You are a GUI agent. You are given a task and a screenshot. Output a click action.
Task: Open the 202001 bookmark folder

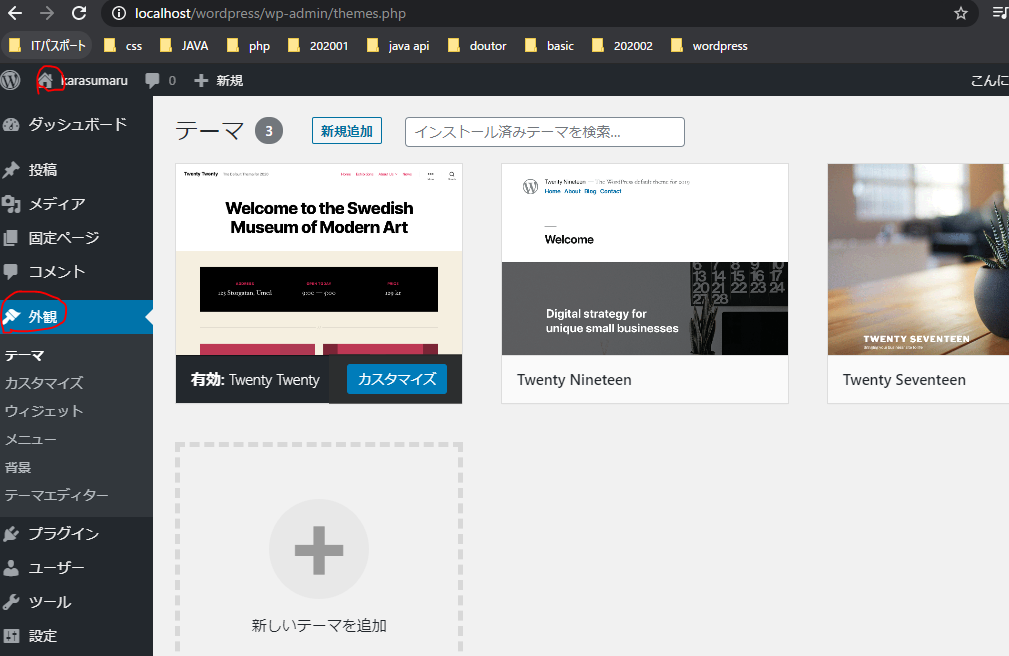click(x=319, y=46)
